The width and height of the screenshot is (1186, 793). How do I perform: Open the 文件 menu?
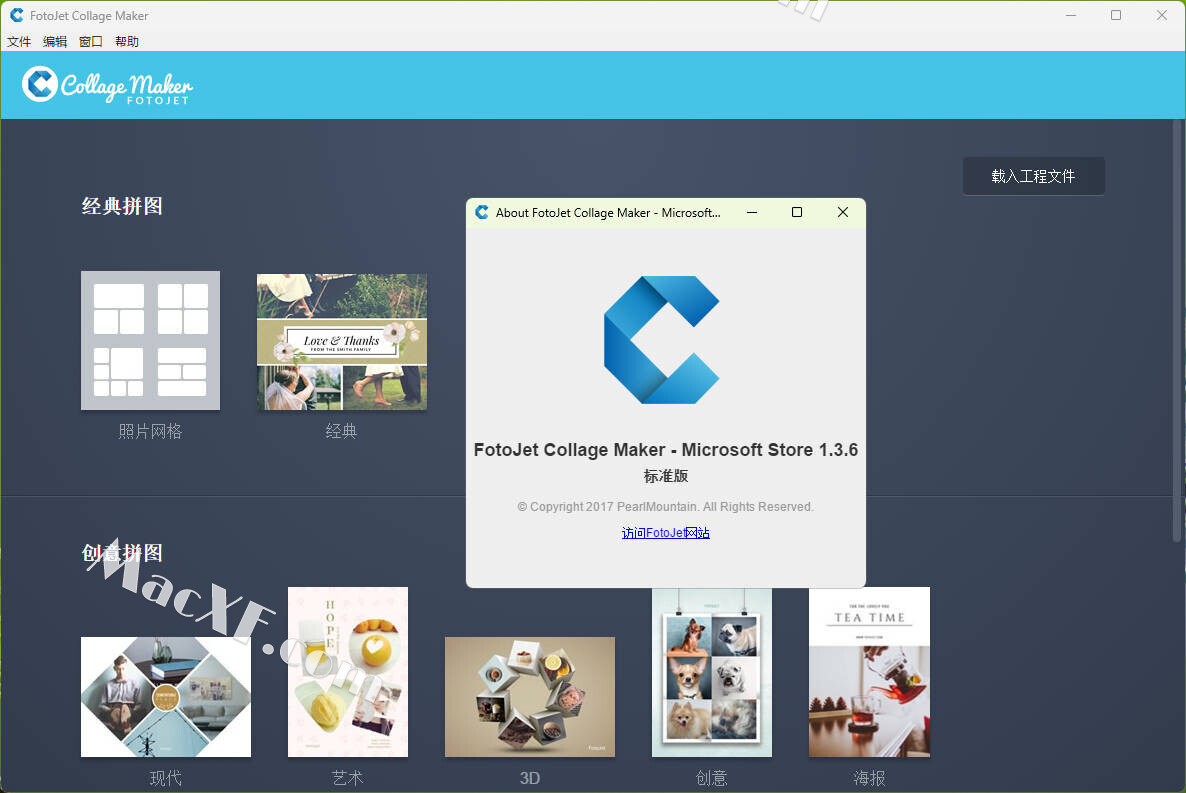19,42
